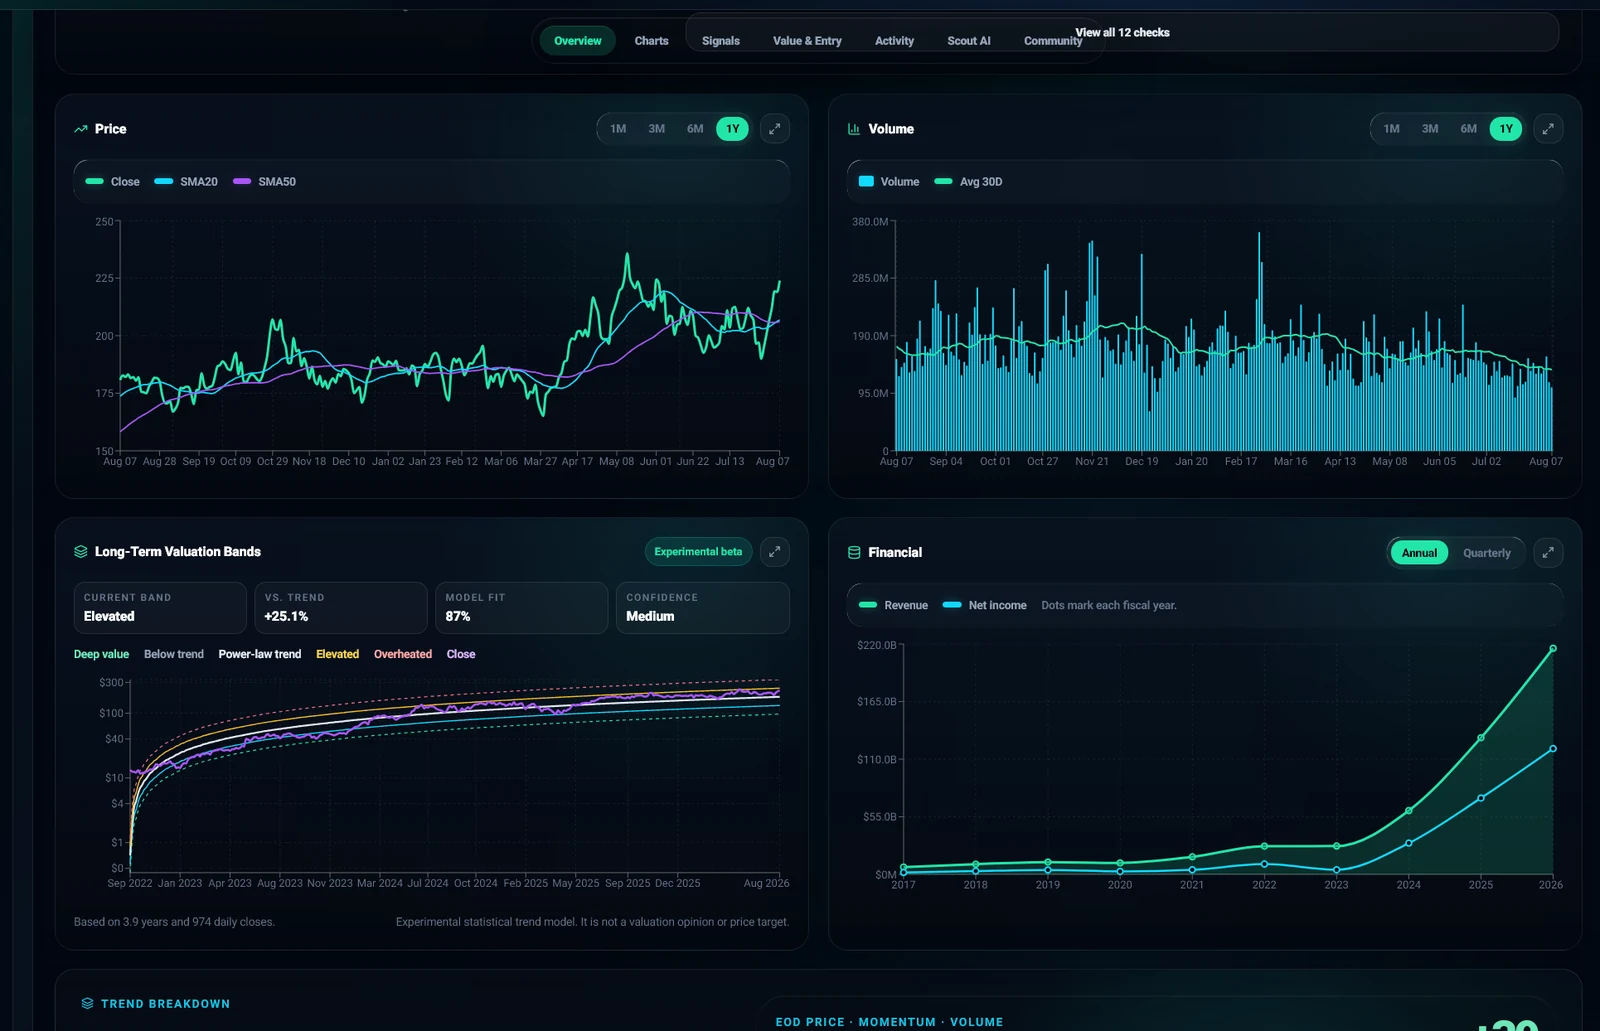Set Volume chart range to 3M
Screen dimensions: 1600x1031
click(x=1430, y=129)
